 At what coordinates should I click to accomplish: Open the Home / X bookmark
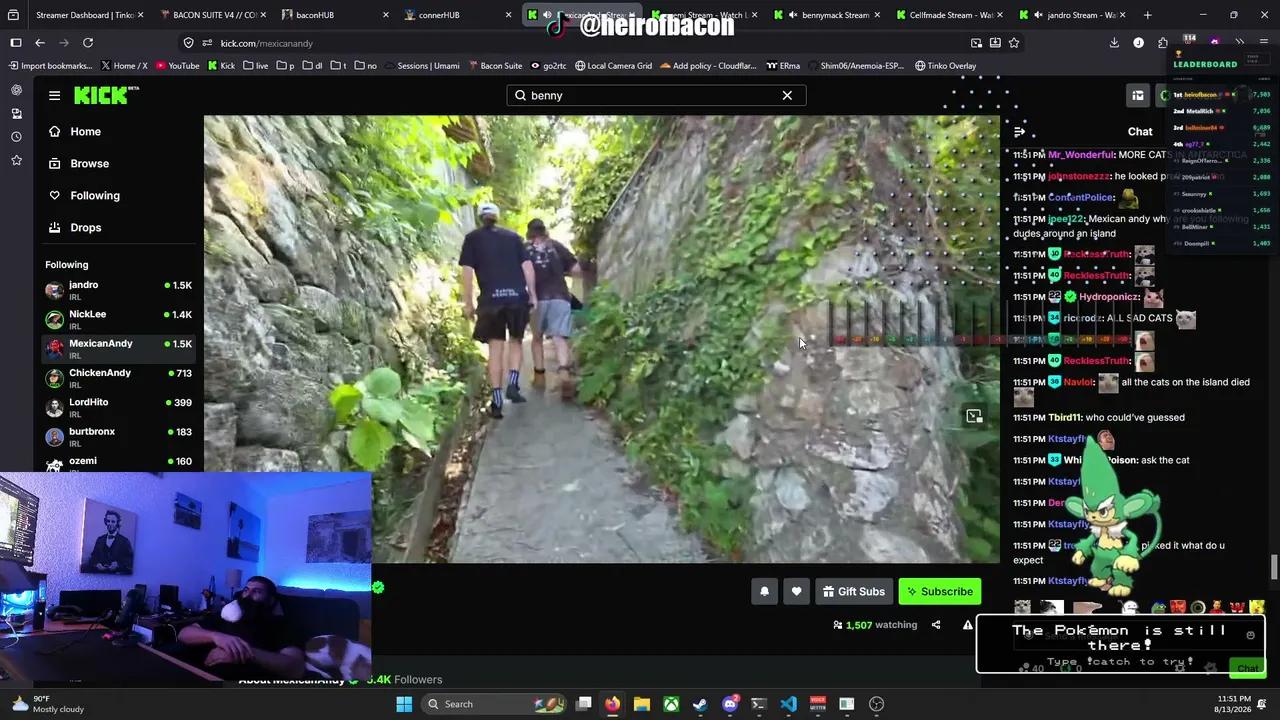[x=123, y=66]
